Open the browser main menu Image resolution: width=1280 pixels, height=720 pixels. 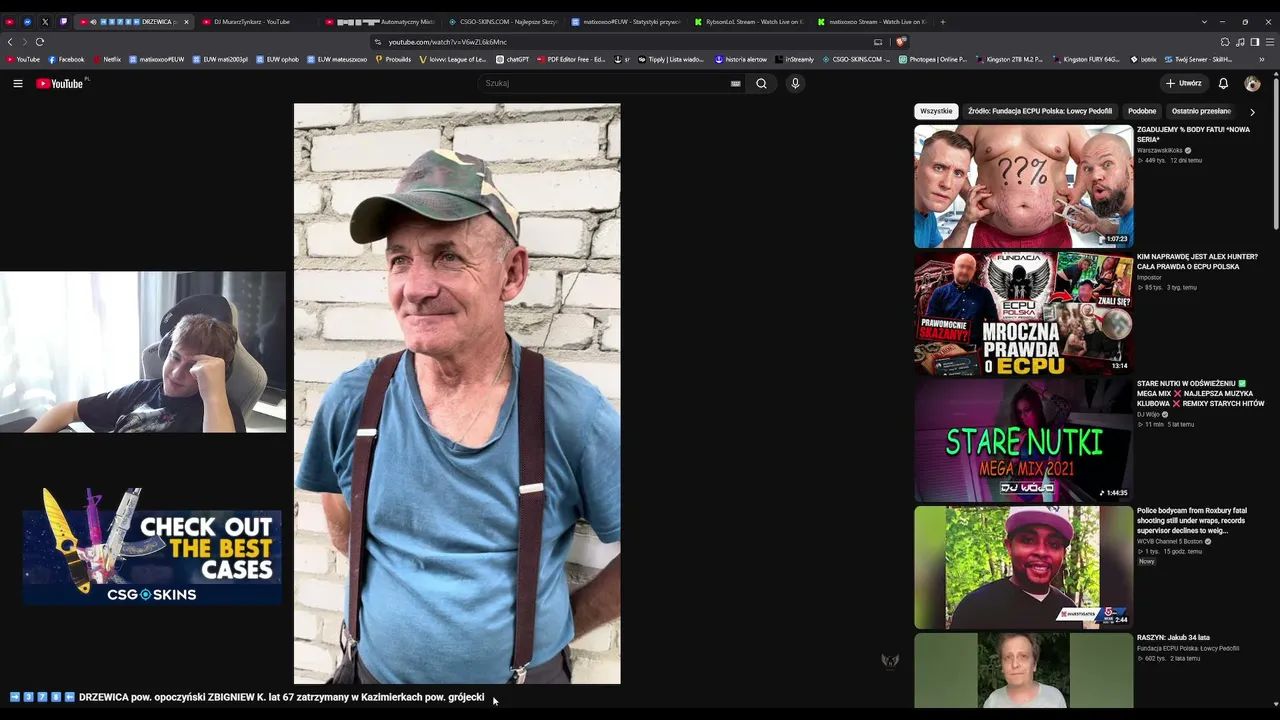coord(1270,42)
